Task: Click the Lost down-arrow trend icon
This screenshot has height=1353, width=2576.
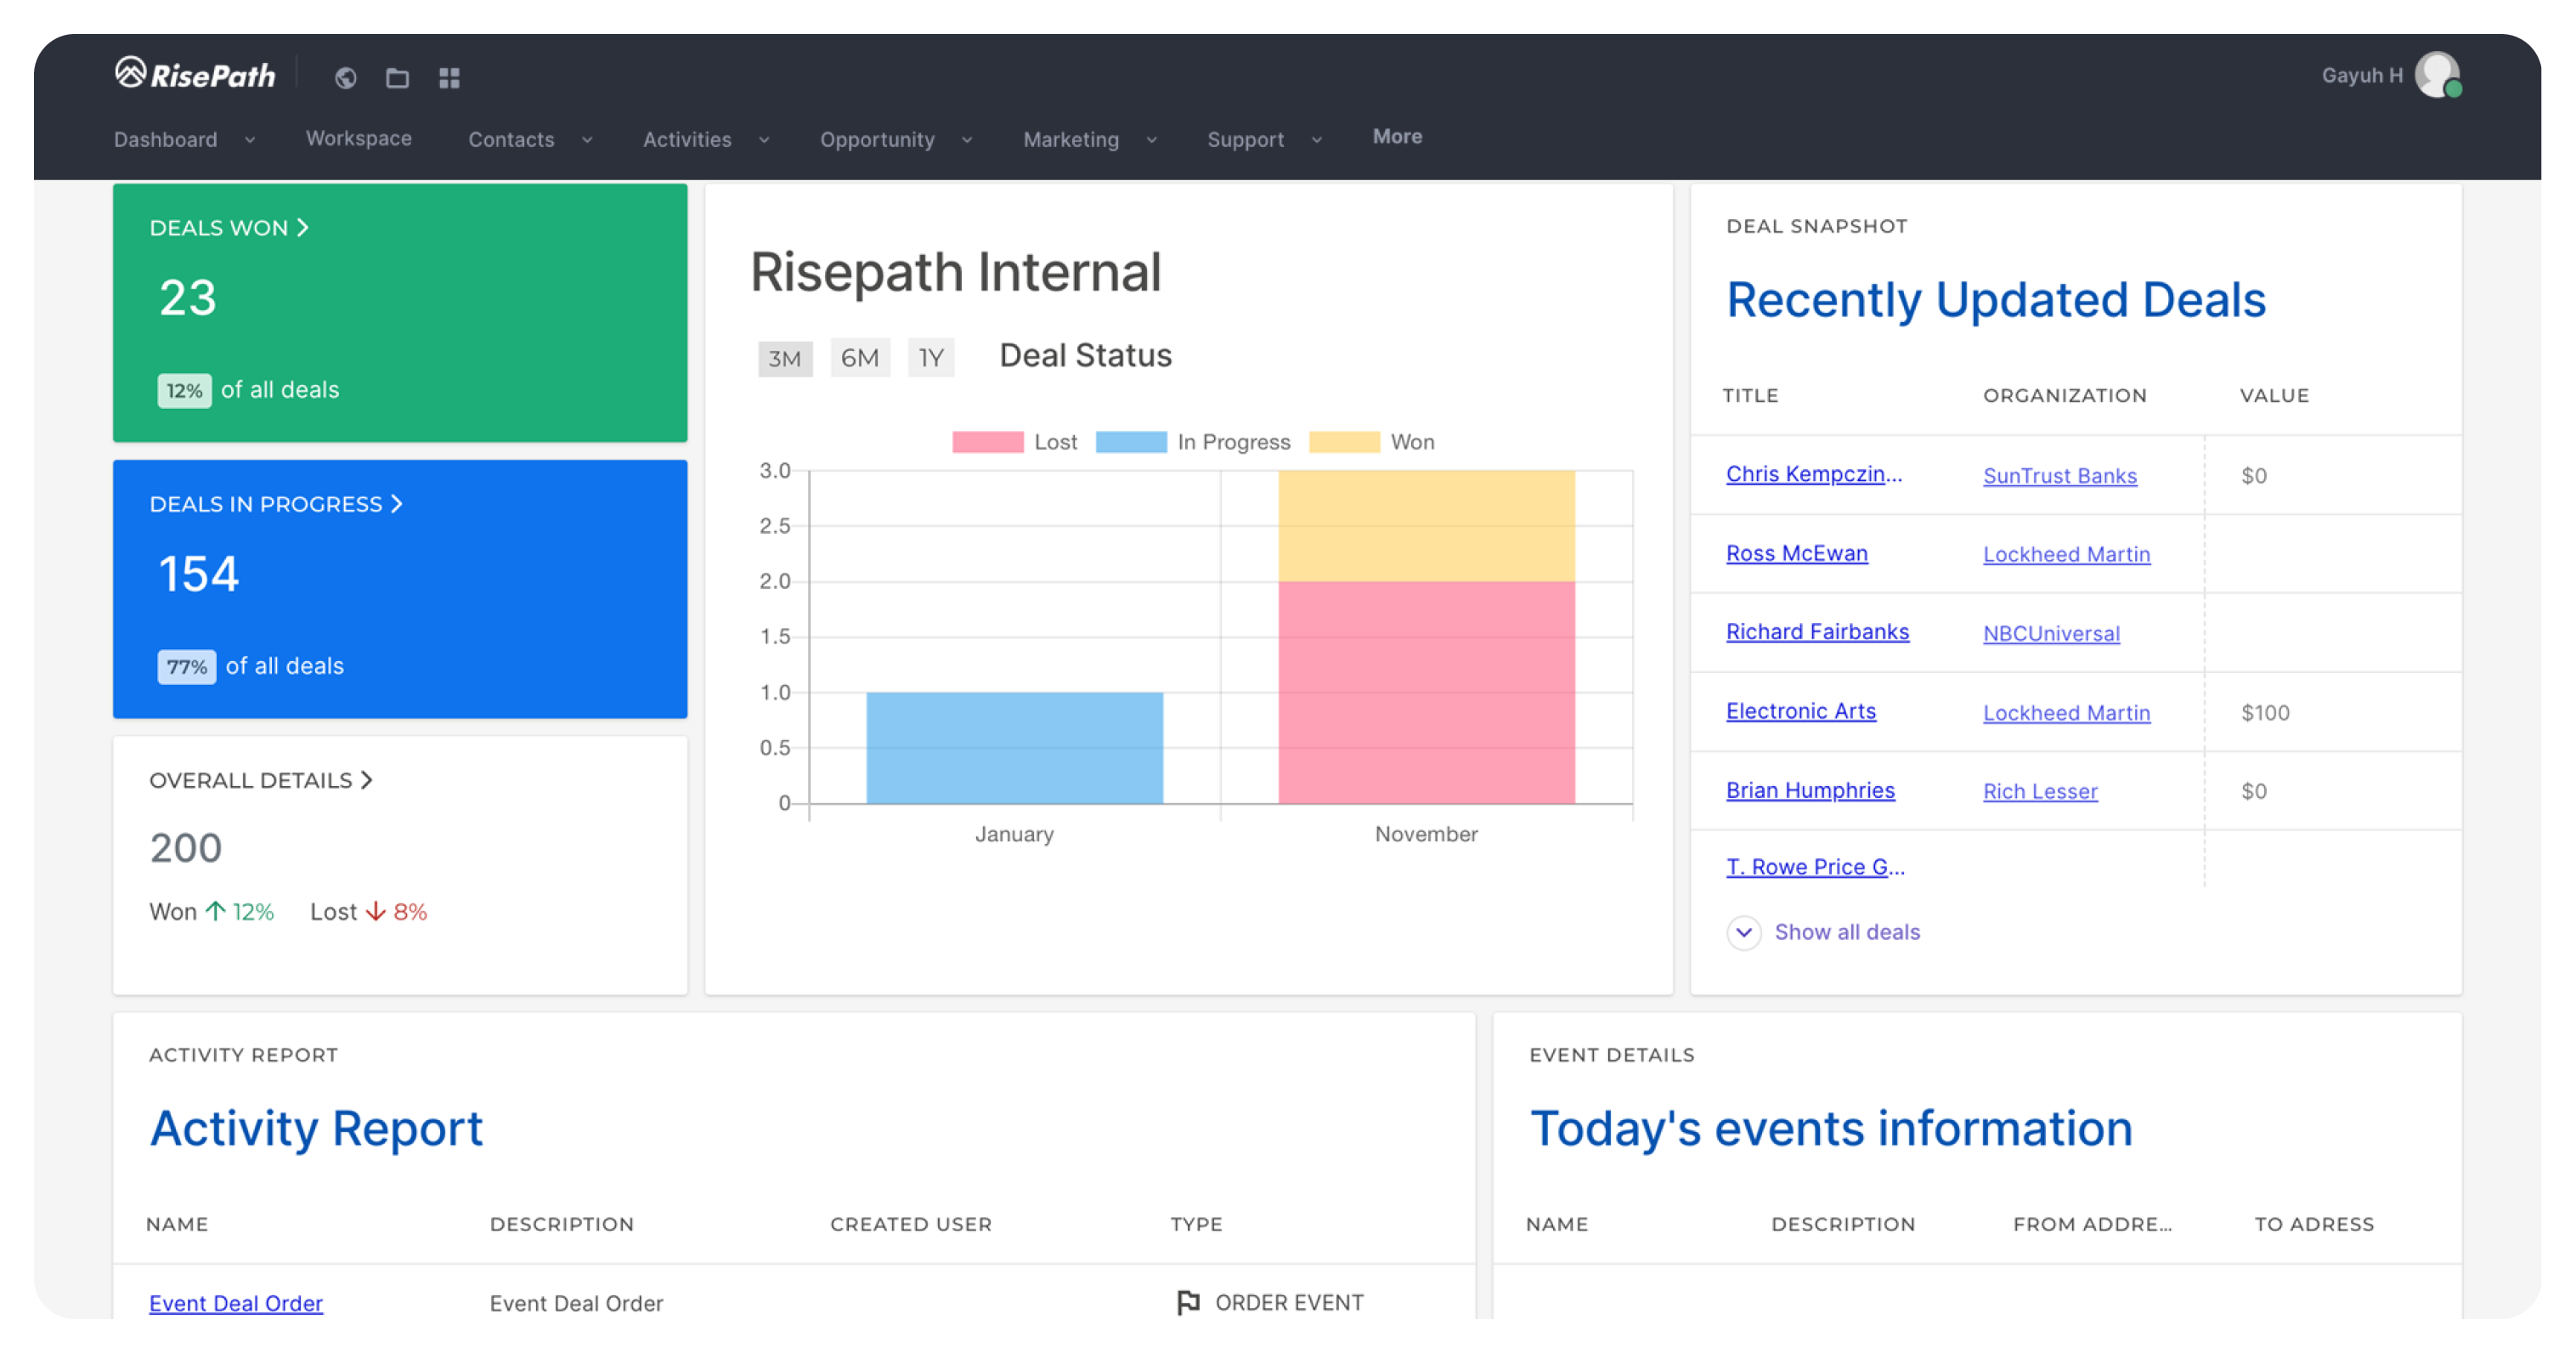Action: click(375, 911)
